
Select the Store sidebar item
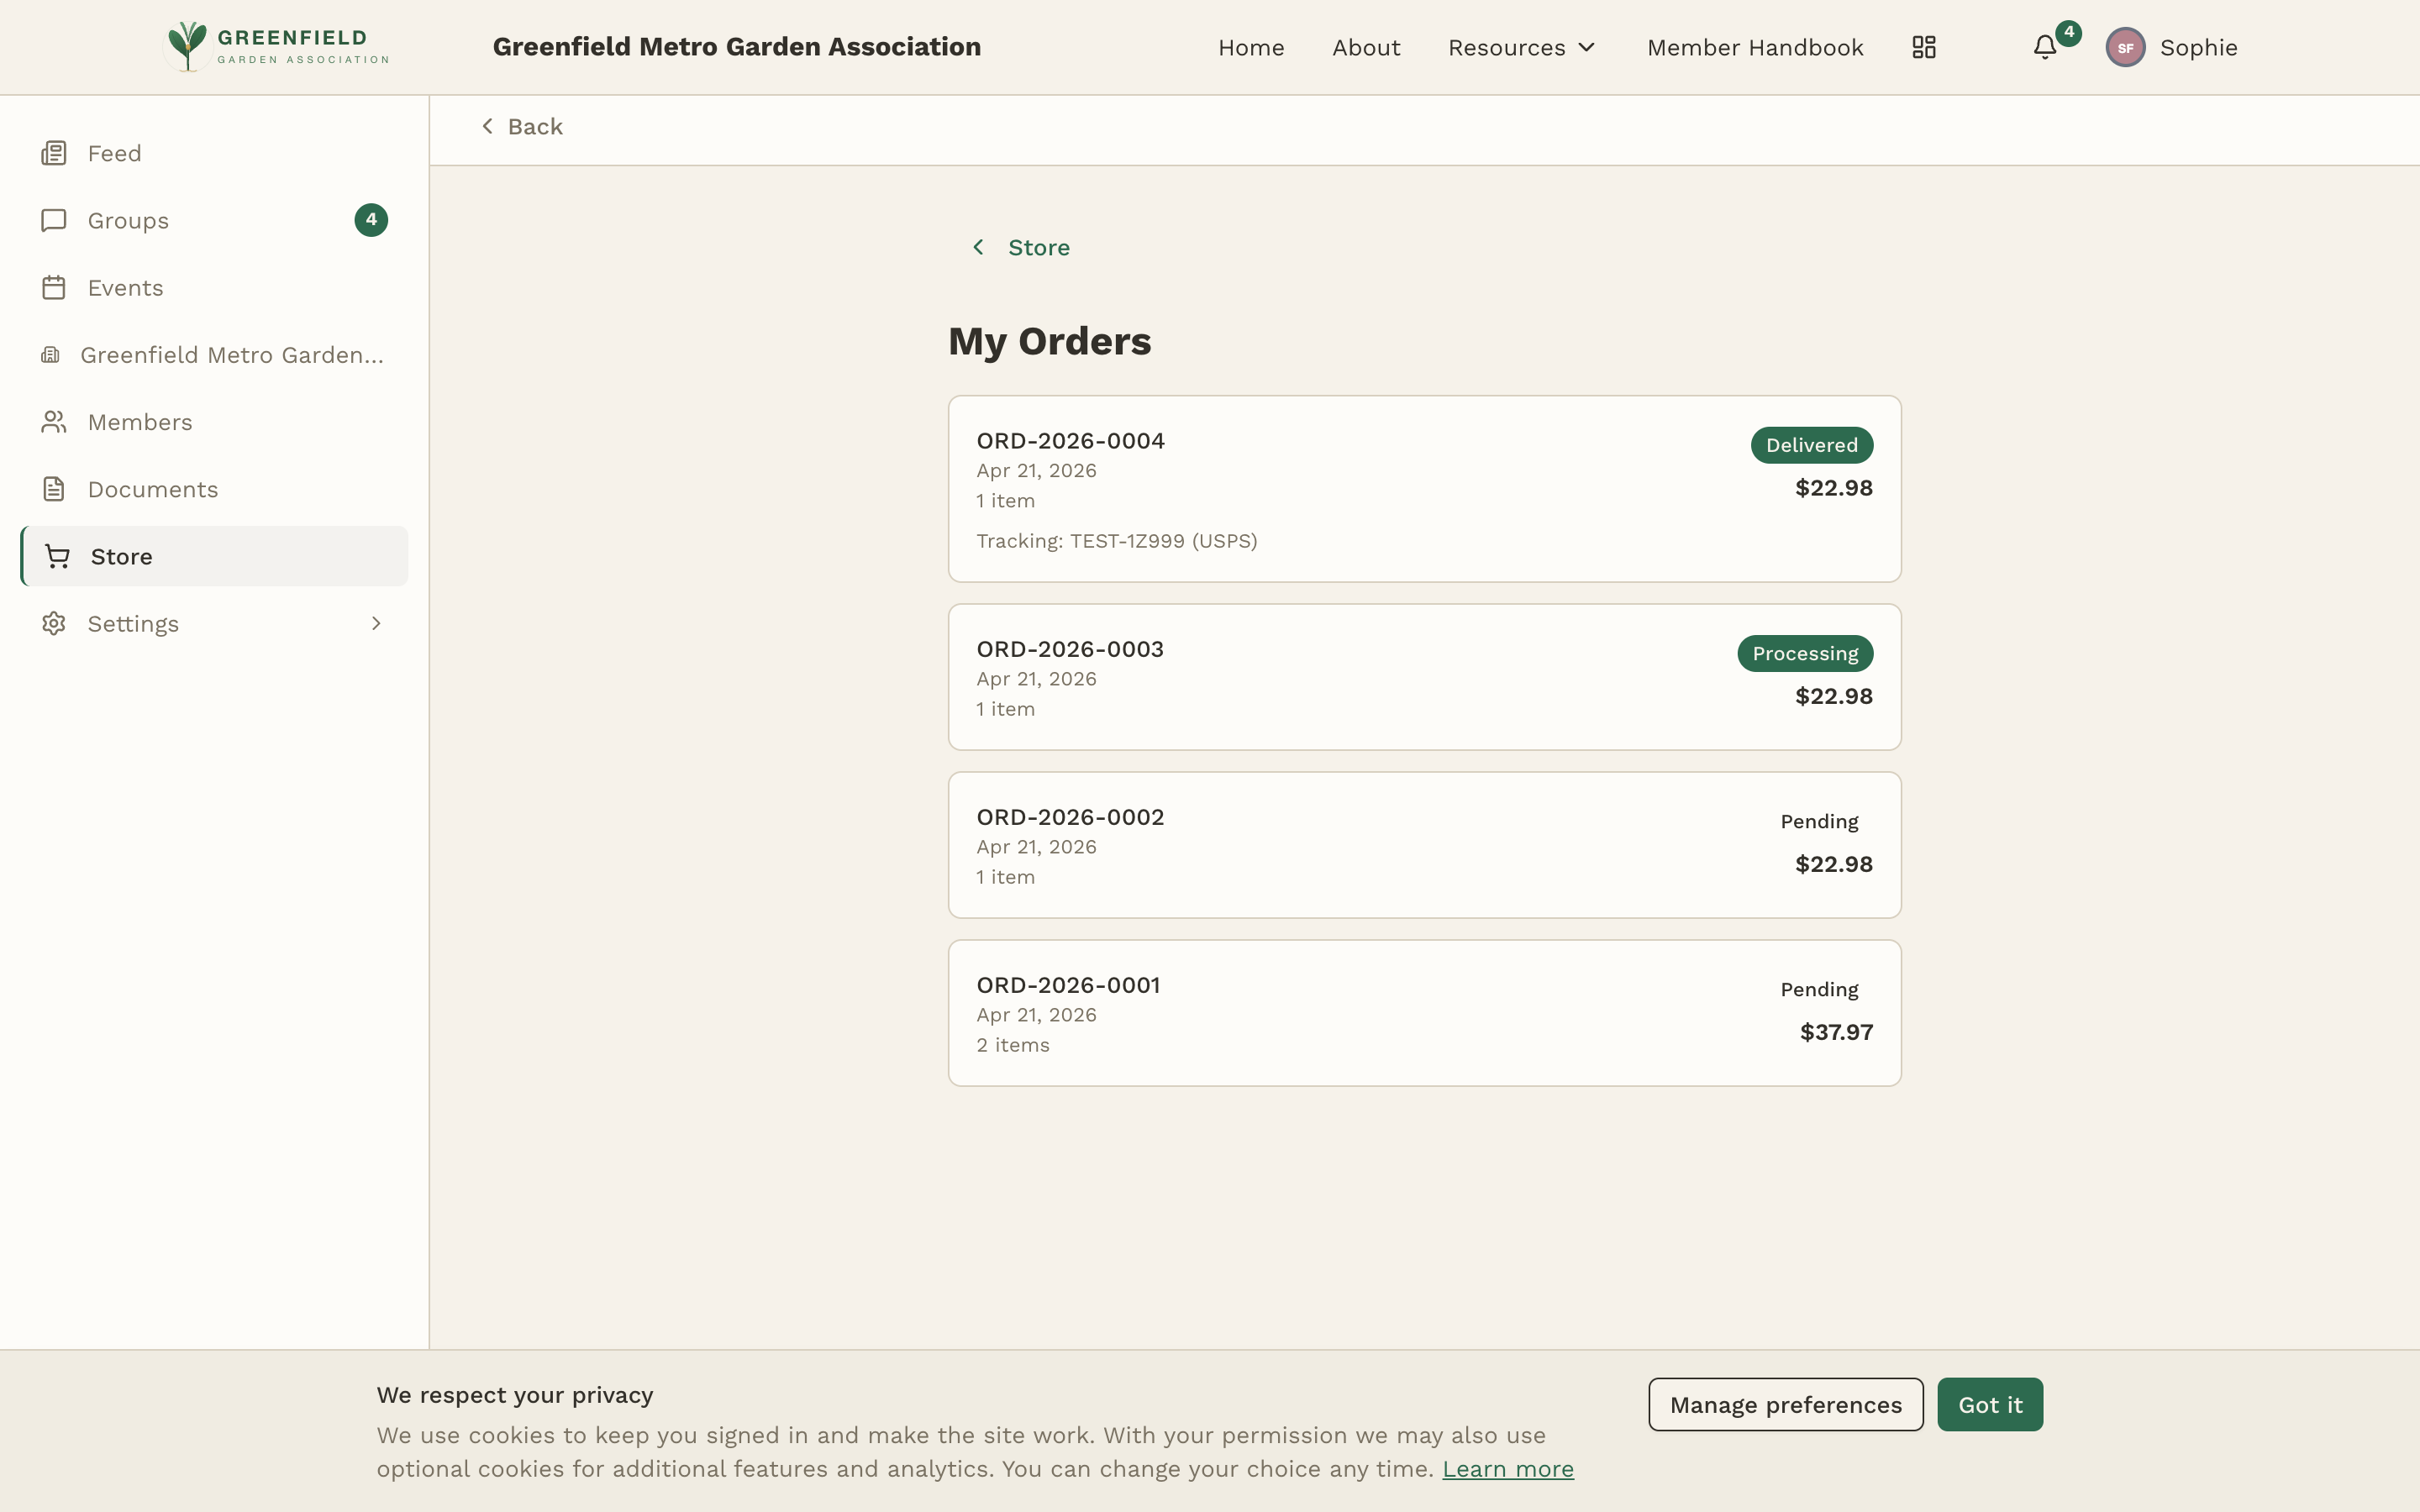[x=214, y=556]
